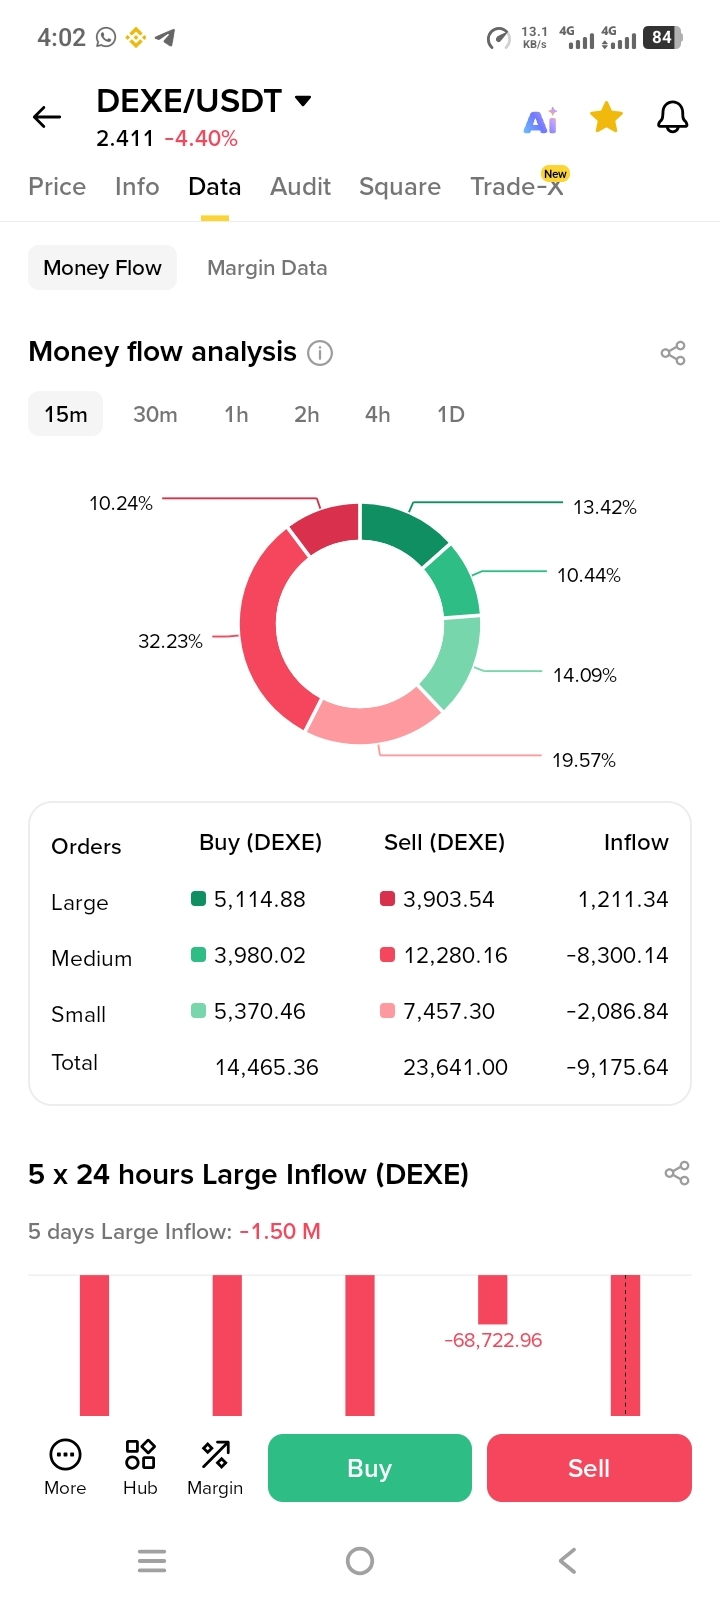Tap the red Sell button
Image resolution: width=720 pixels, height=1600 pixels.
589,1468
